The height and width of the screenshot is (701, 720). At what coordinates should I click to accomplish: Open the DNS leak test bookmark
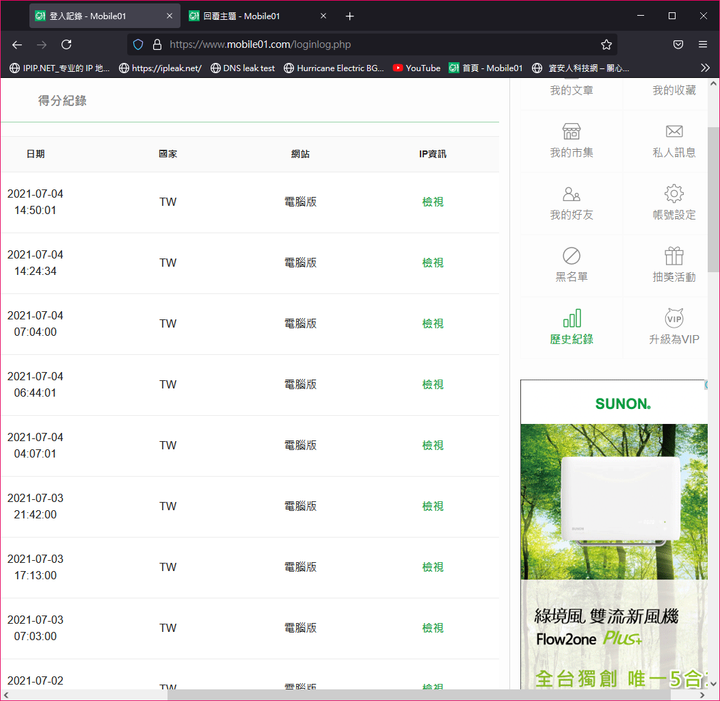(x=242, y=68)
